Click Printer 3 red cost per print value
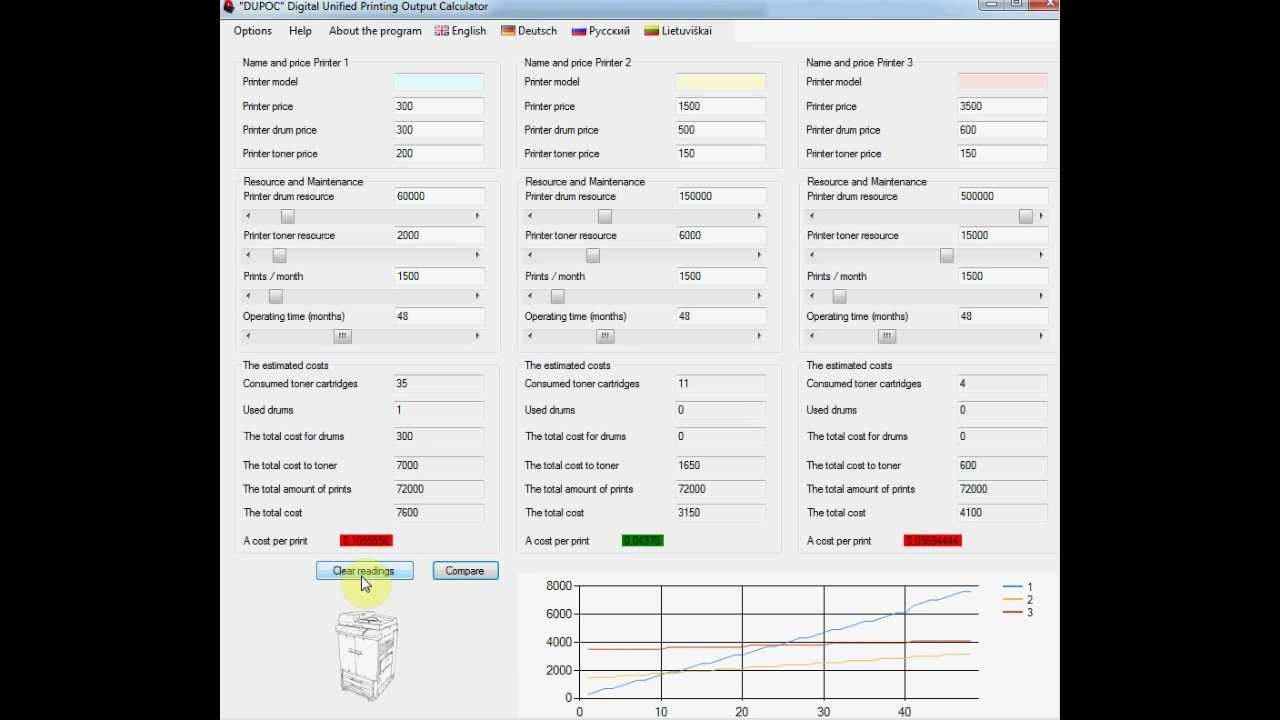Screen dimensions: 1280x720 point(933,541)
